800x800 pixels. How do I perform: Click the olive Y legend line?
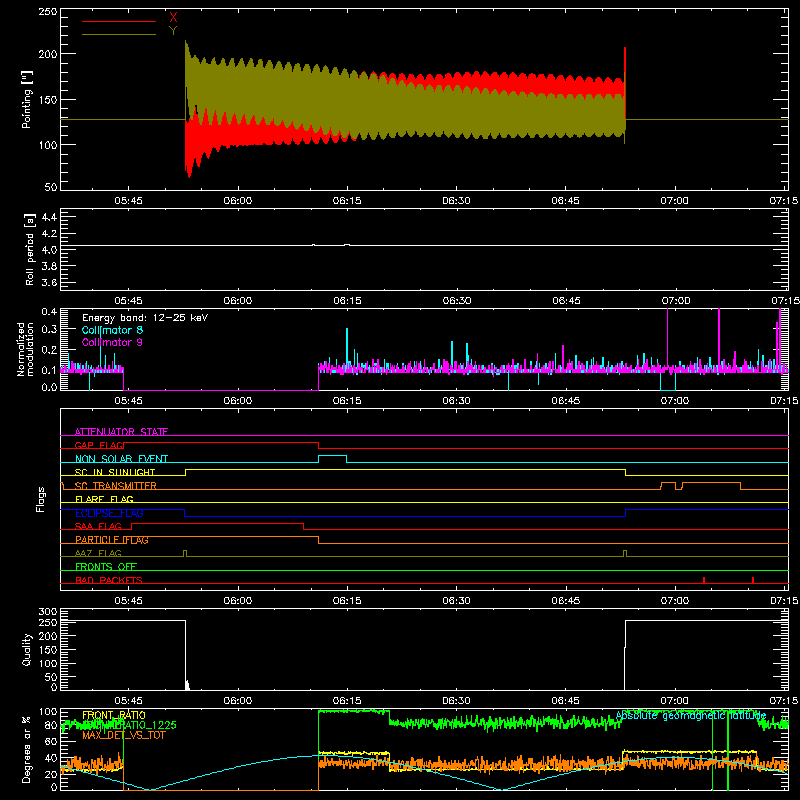click(x=118, y=34)
